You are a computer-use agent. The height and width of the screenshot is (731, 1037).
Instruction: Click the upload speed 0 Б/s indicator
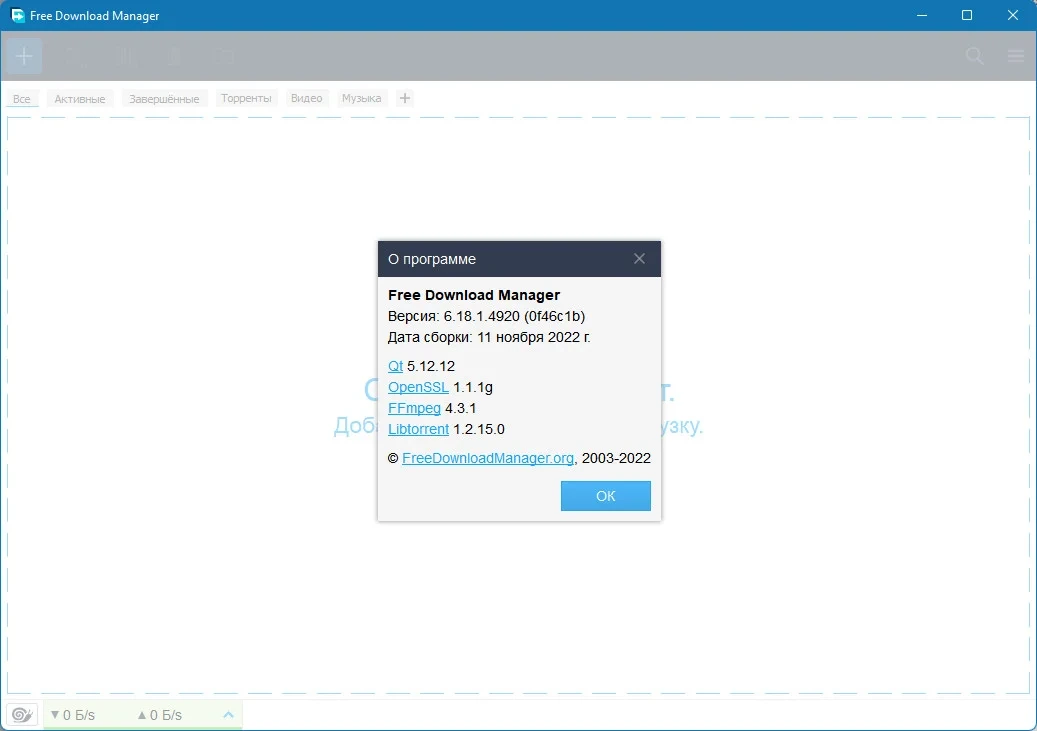(x=159, y=714)
